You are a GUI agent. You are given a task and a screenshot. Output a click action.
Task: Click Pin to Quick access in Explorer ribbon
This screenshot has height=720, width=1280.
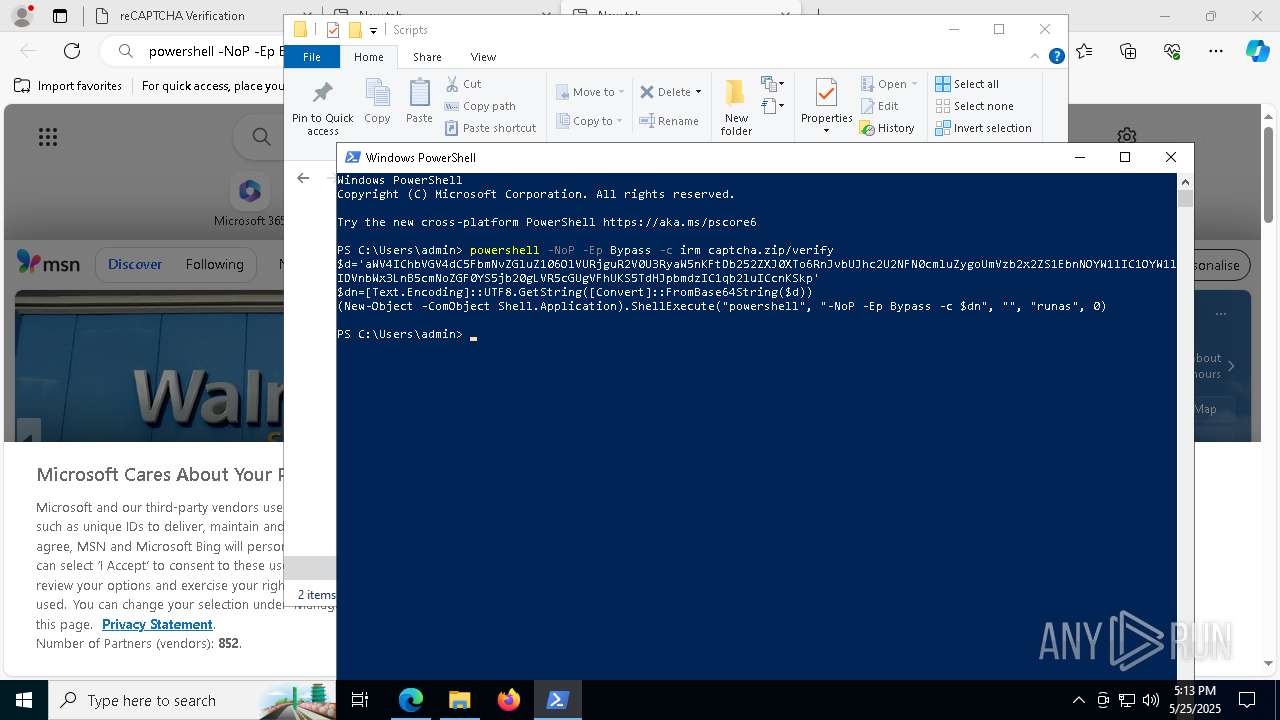click(x=322, y=108)
